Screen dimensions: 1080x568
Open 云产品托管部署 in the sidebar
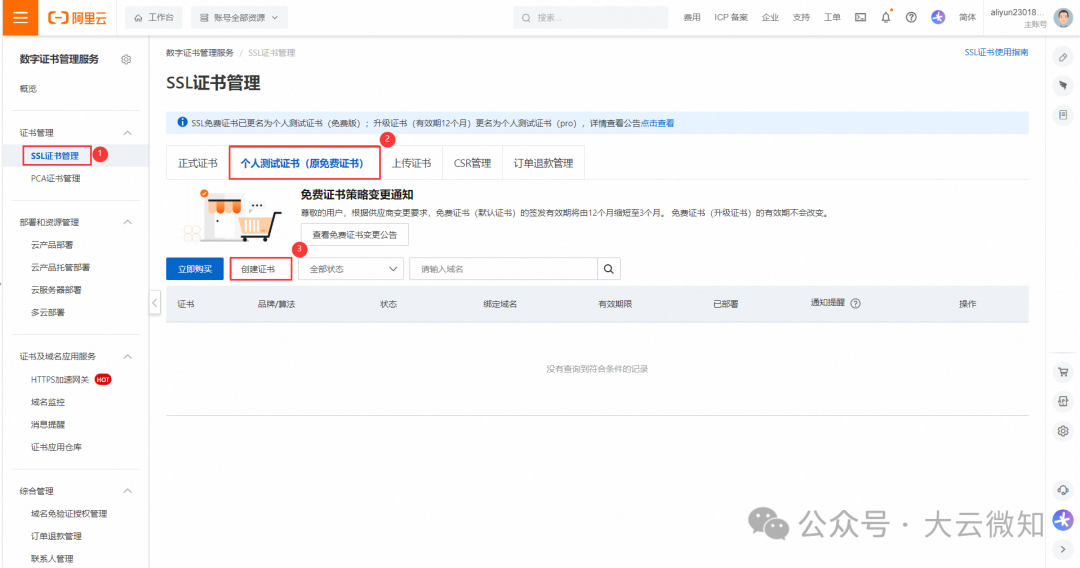[x=60, y=267]
